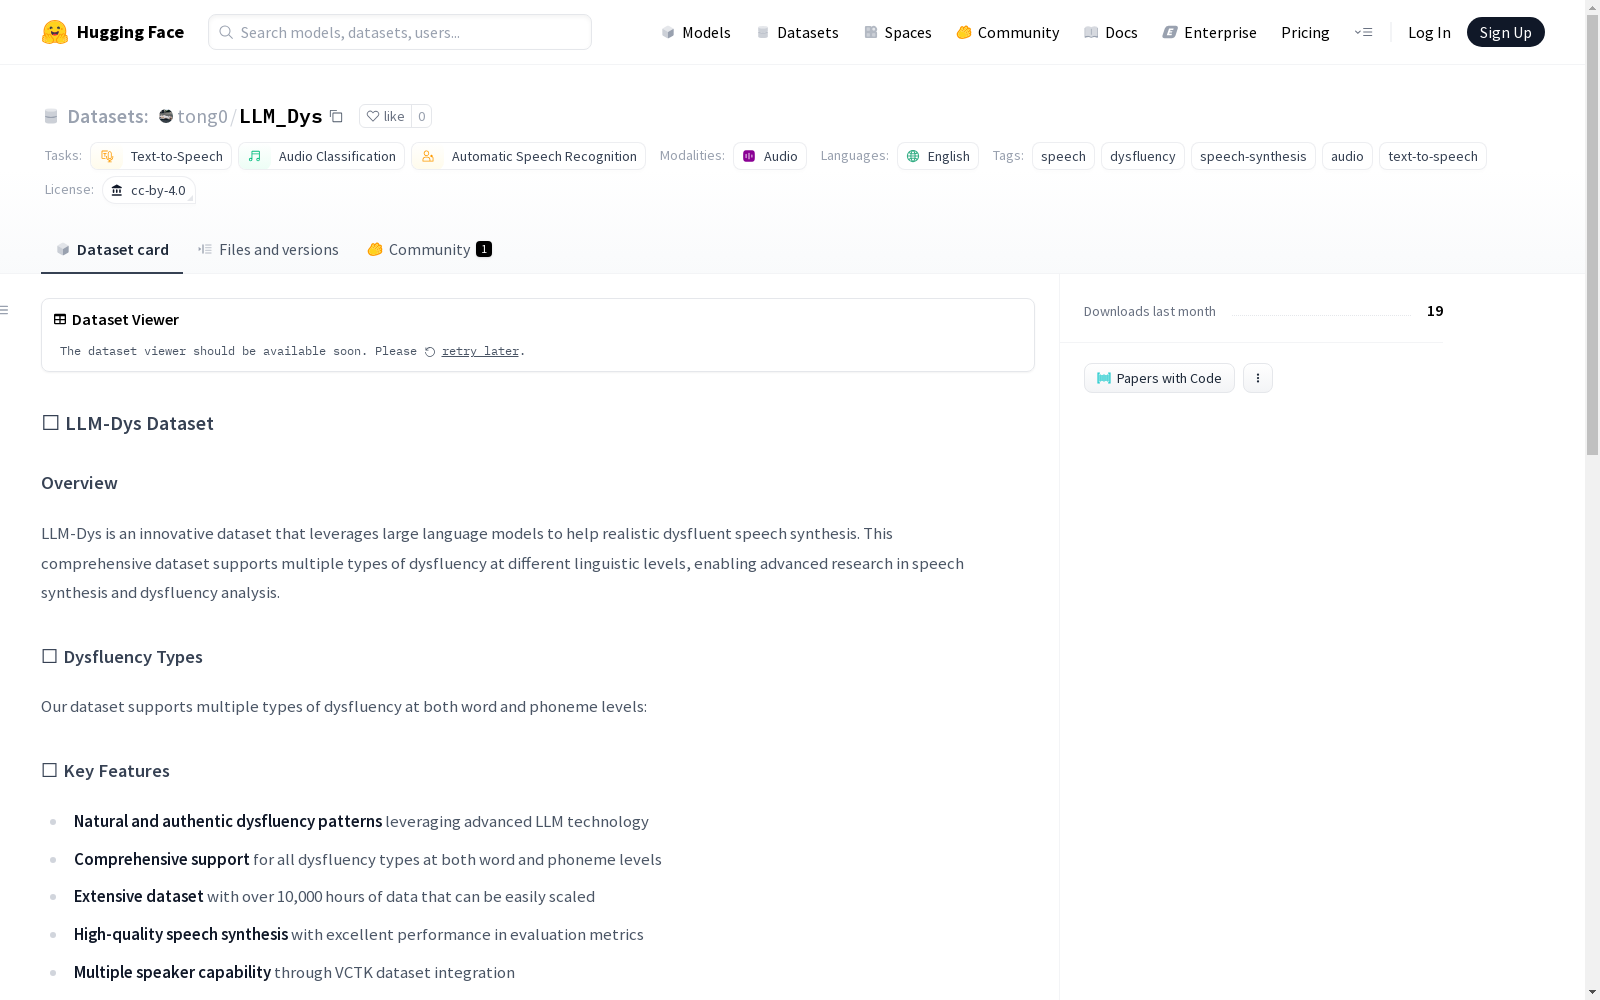Viewport: 1600px width, 1000px height.
Task: Click the license bank icon
Action: click(x=117, y=190)
